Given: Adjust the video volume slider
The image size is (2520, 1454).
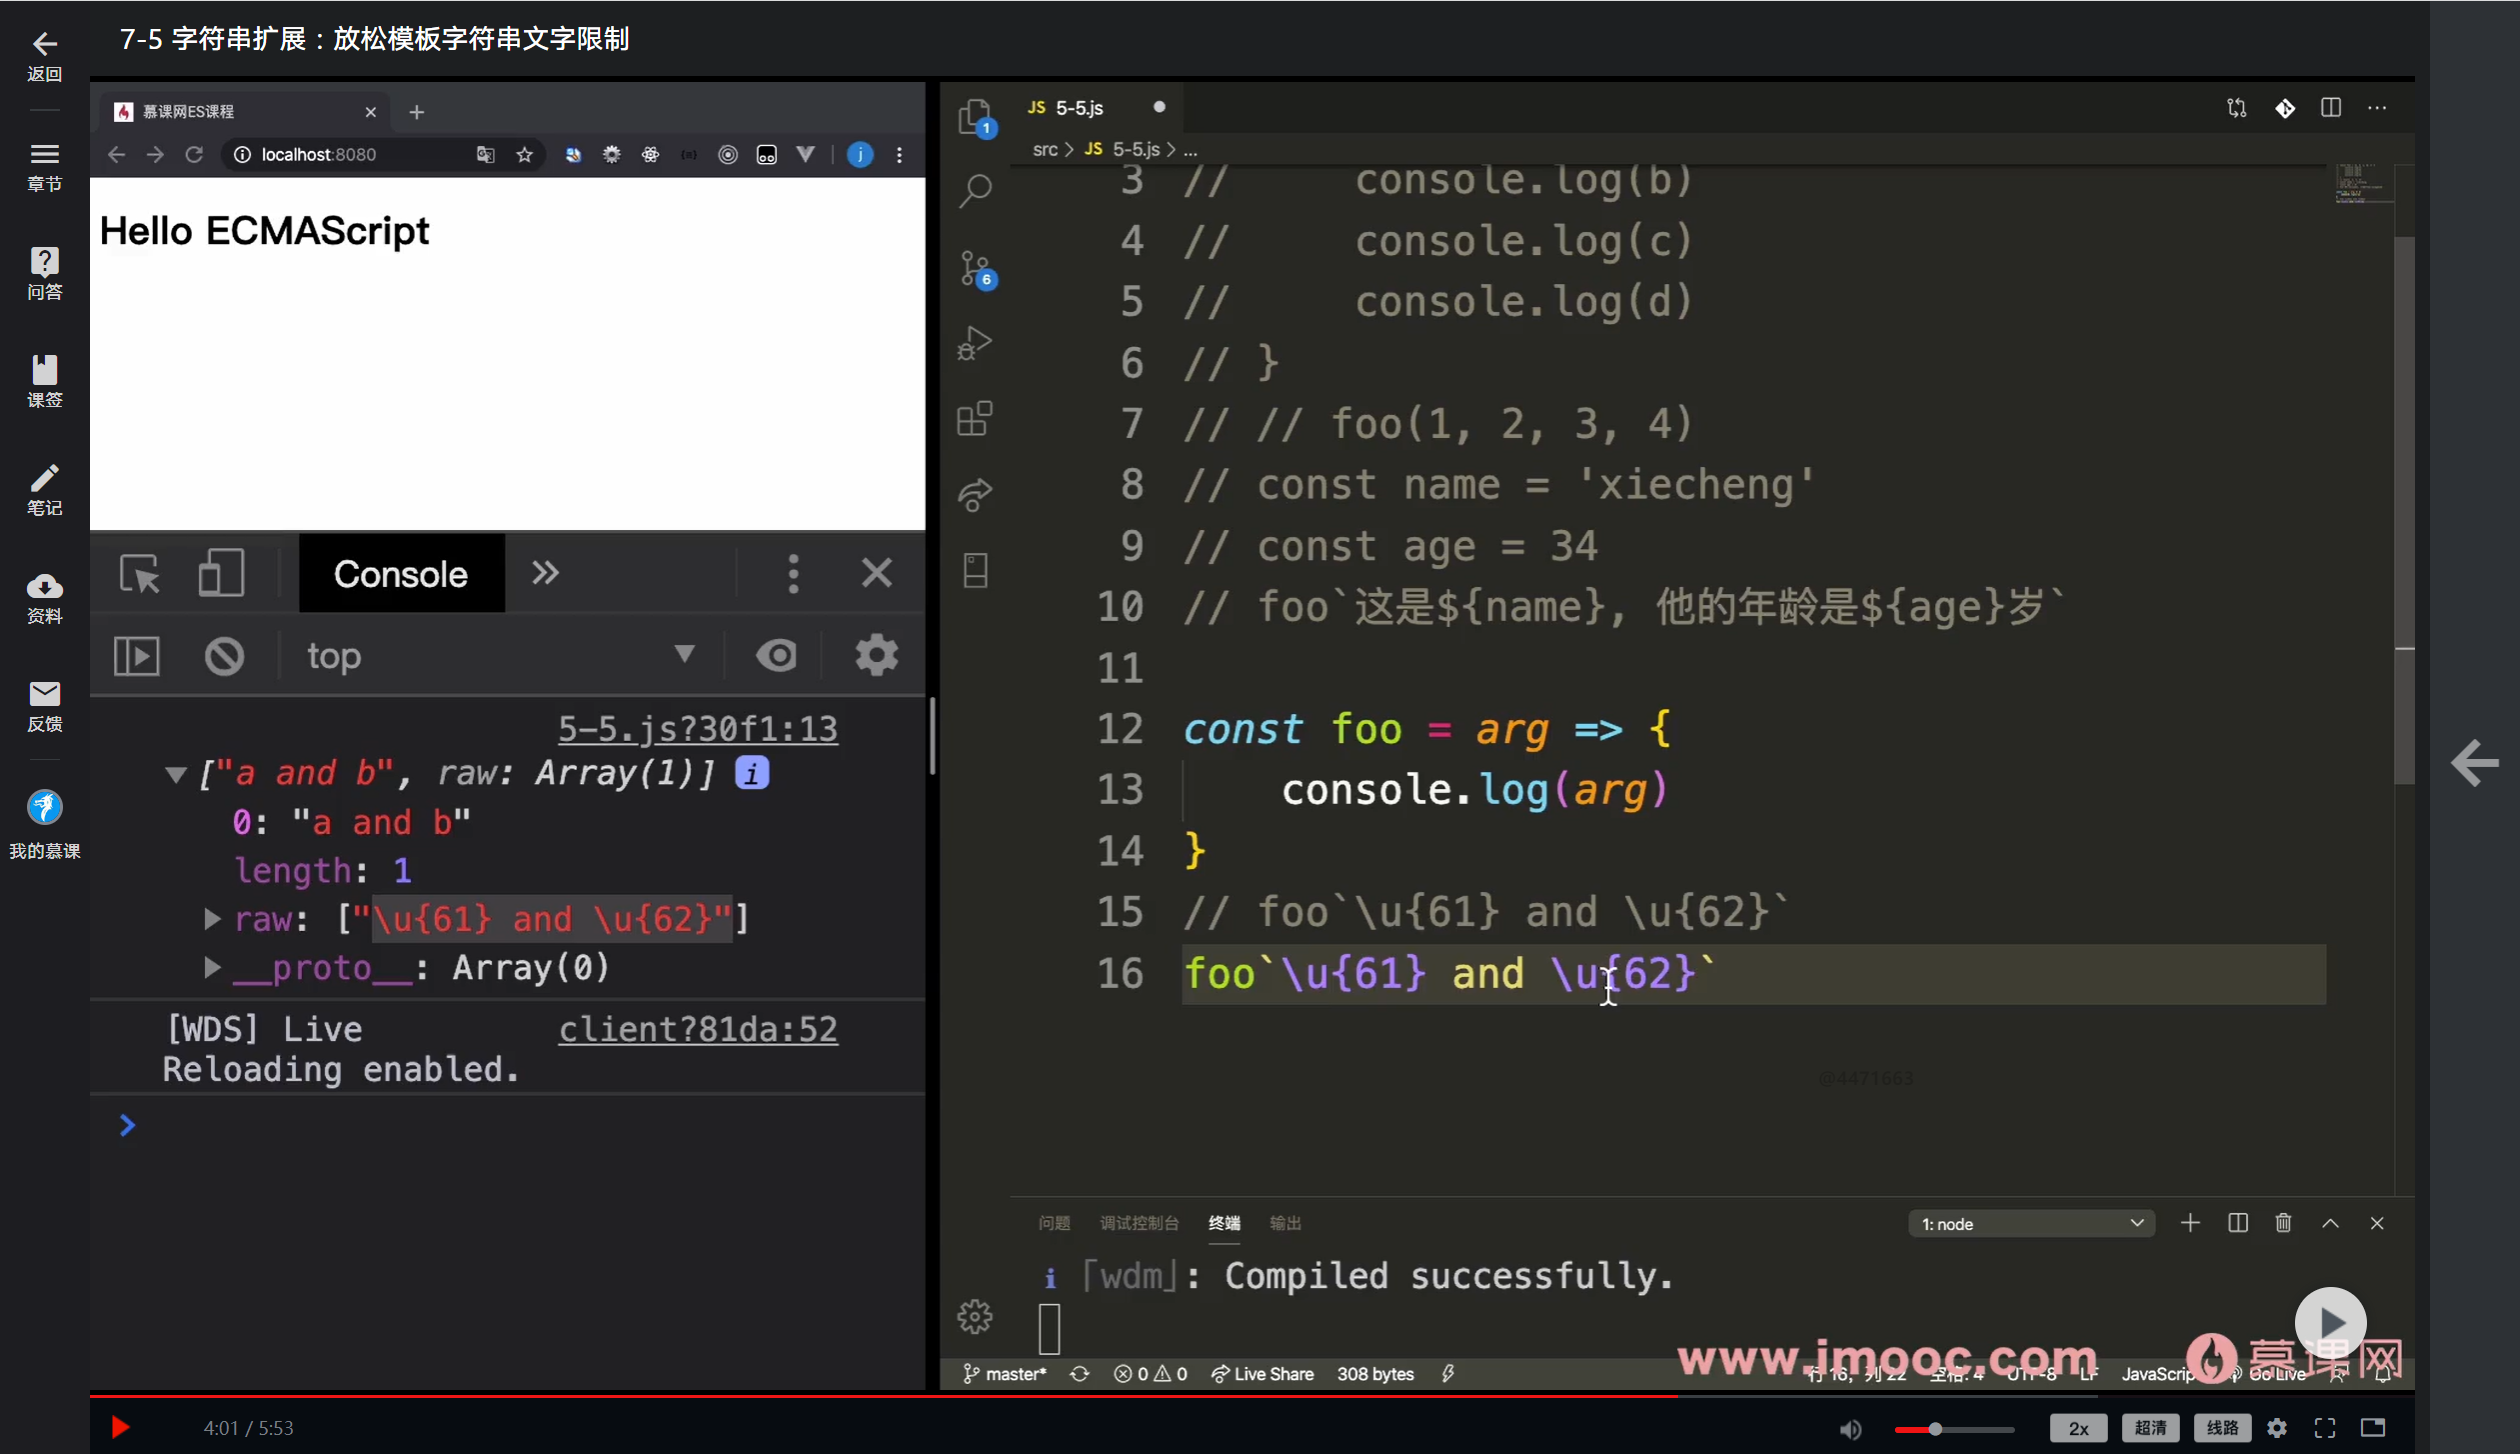Looking at the screenshot, I should coord(1936,1429).
